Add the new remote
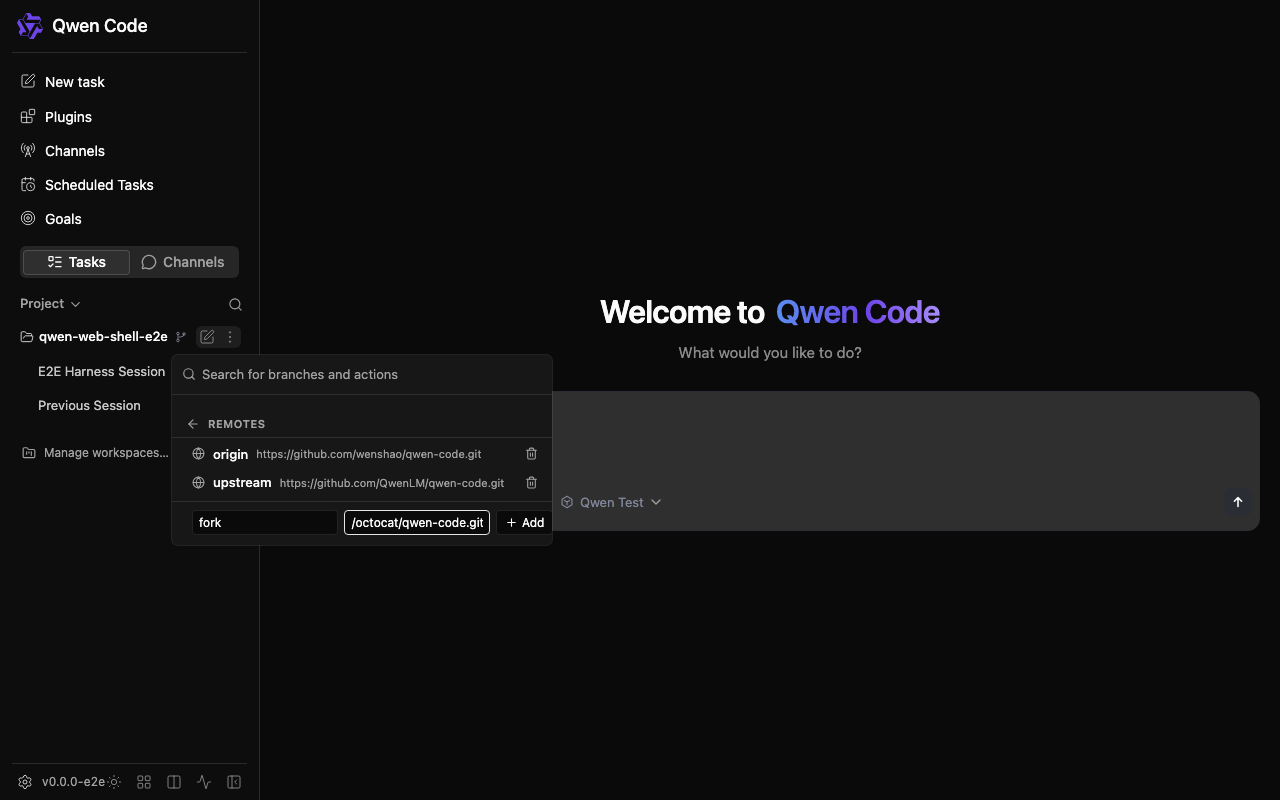This screenshot has height=800, width=1280. pyautogui.click(x=525, y=522)
